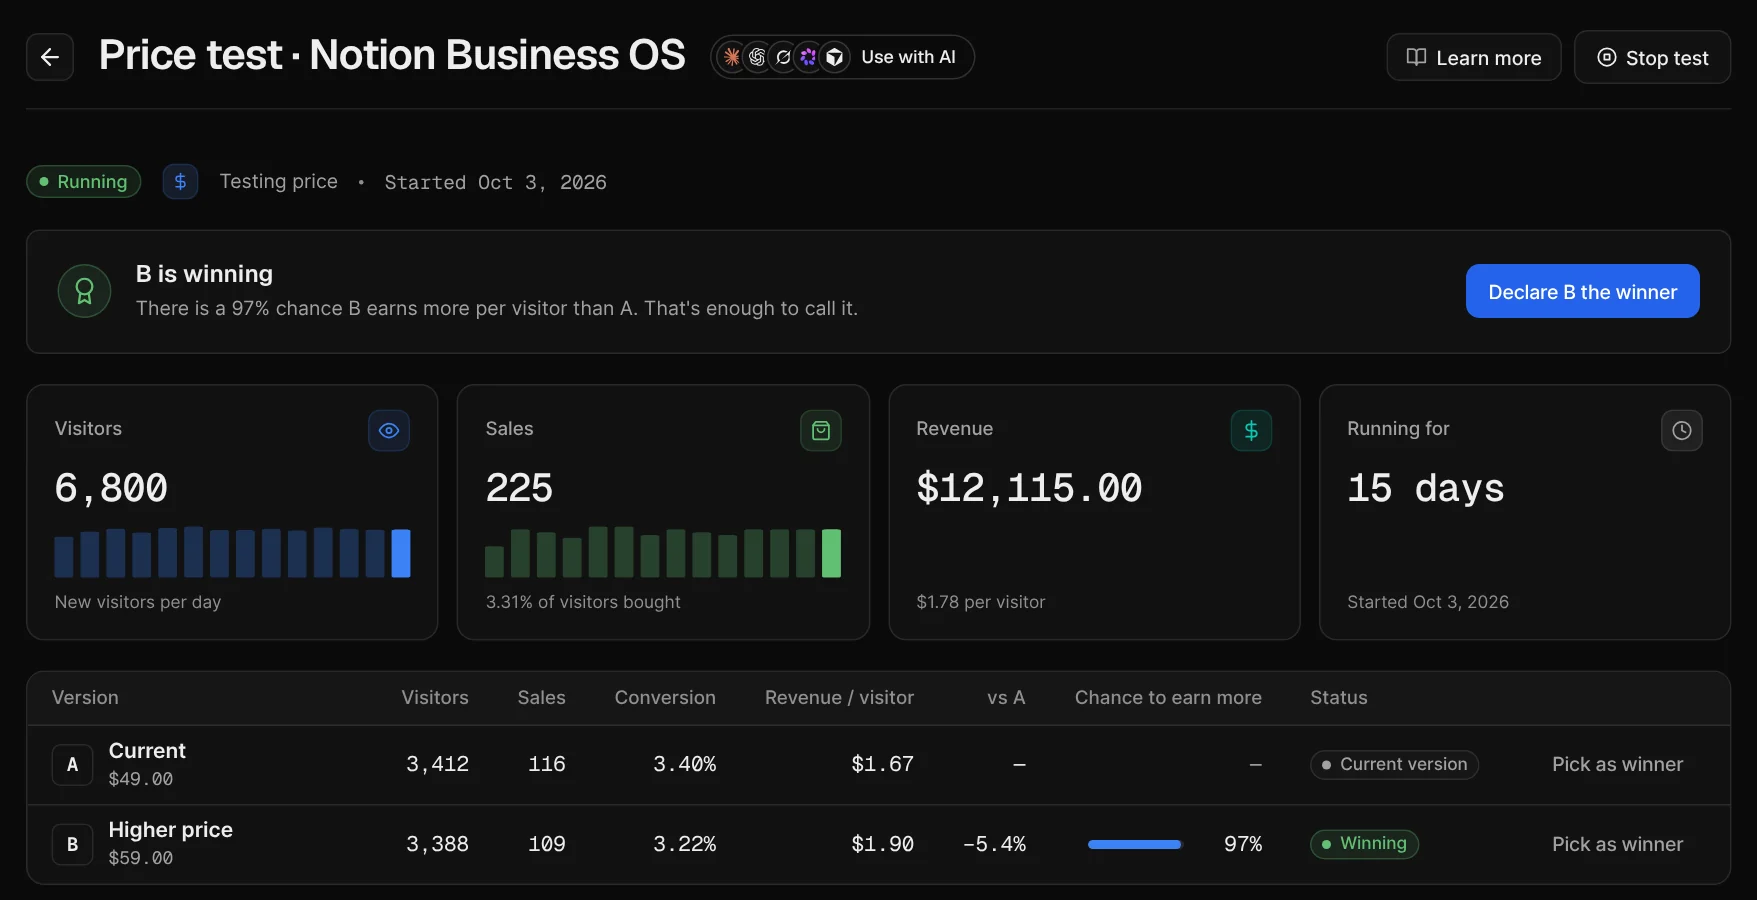Click the eye icon on Visitors card
The image size is (1757, 900).
[389, 430]
